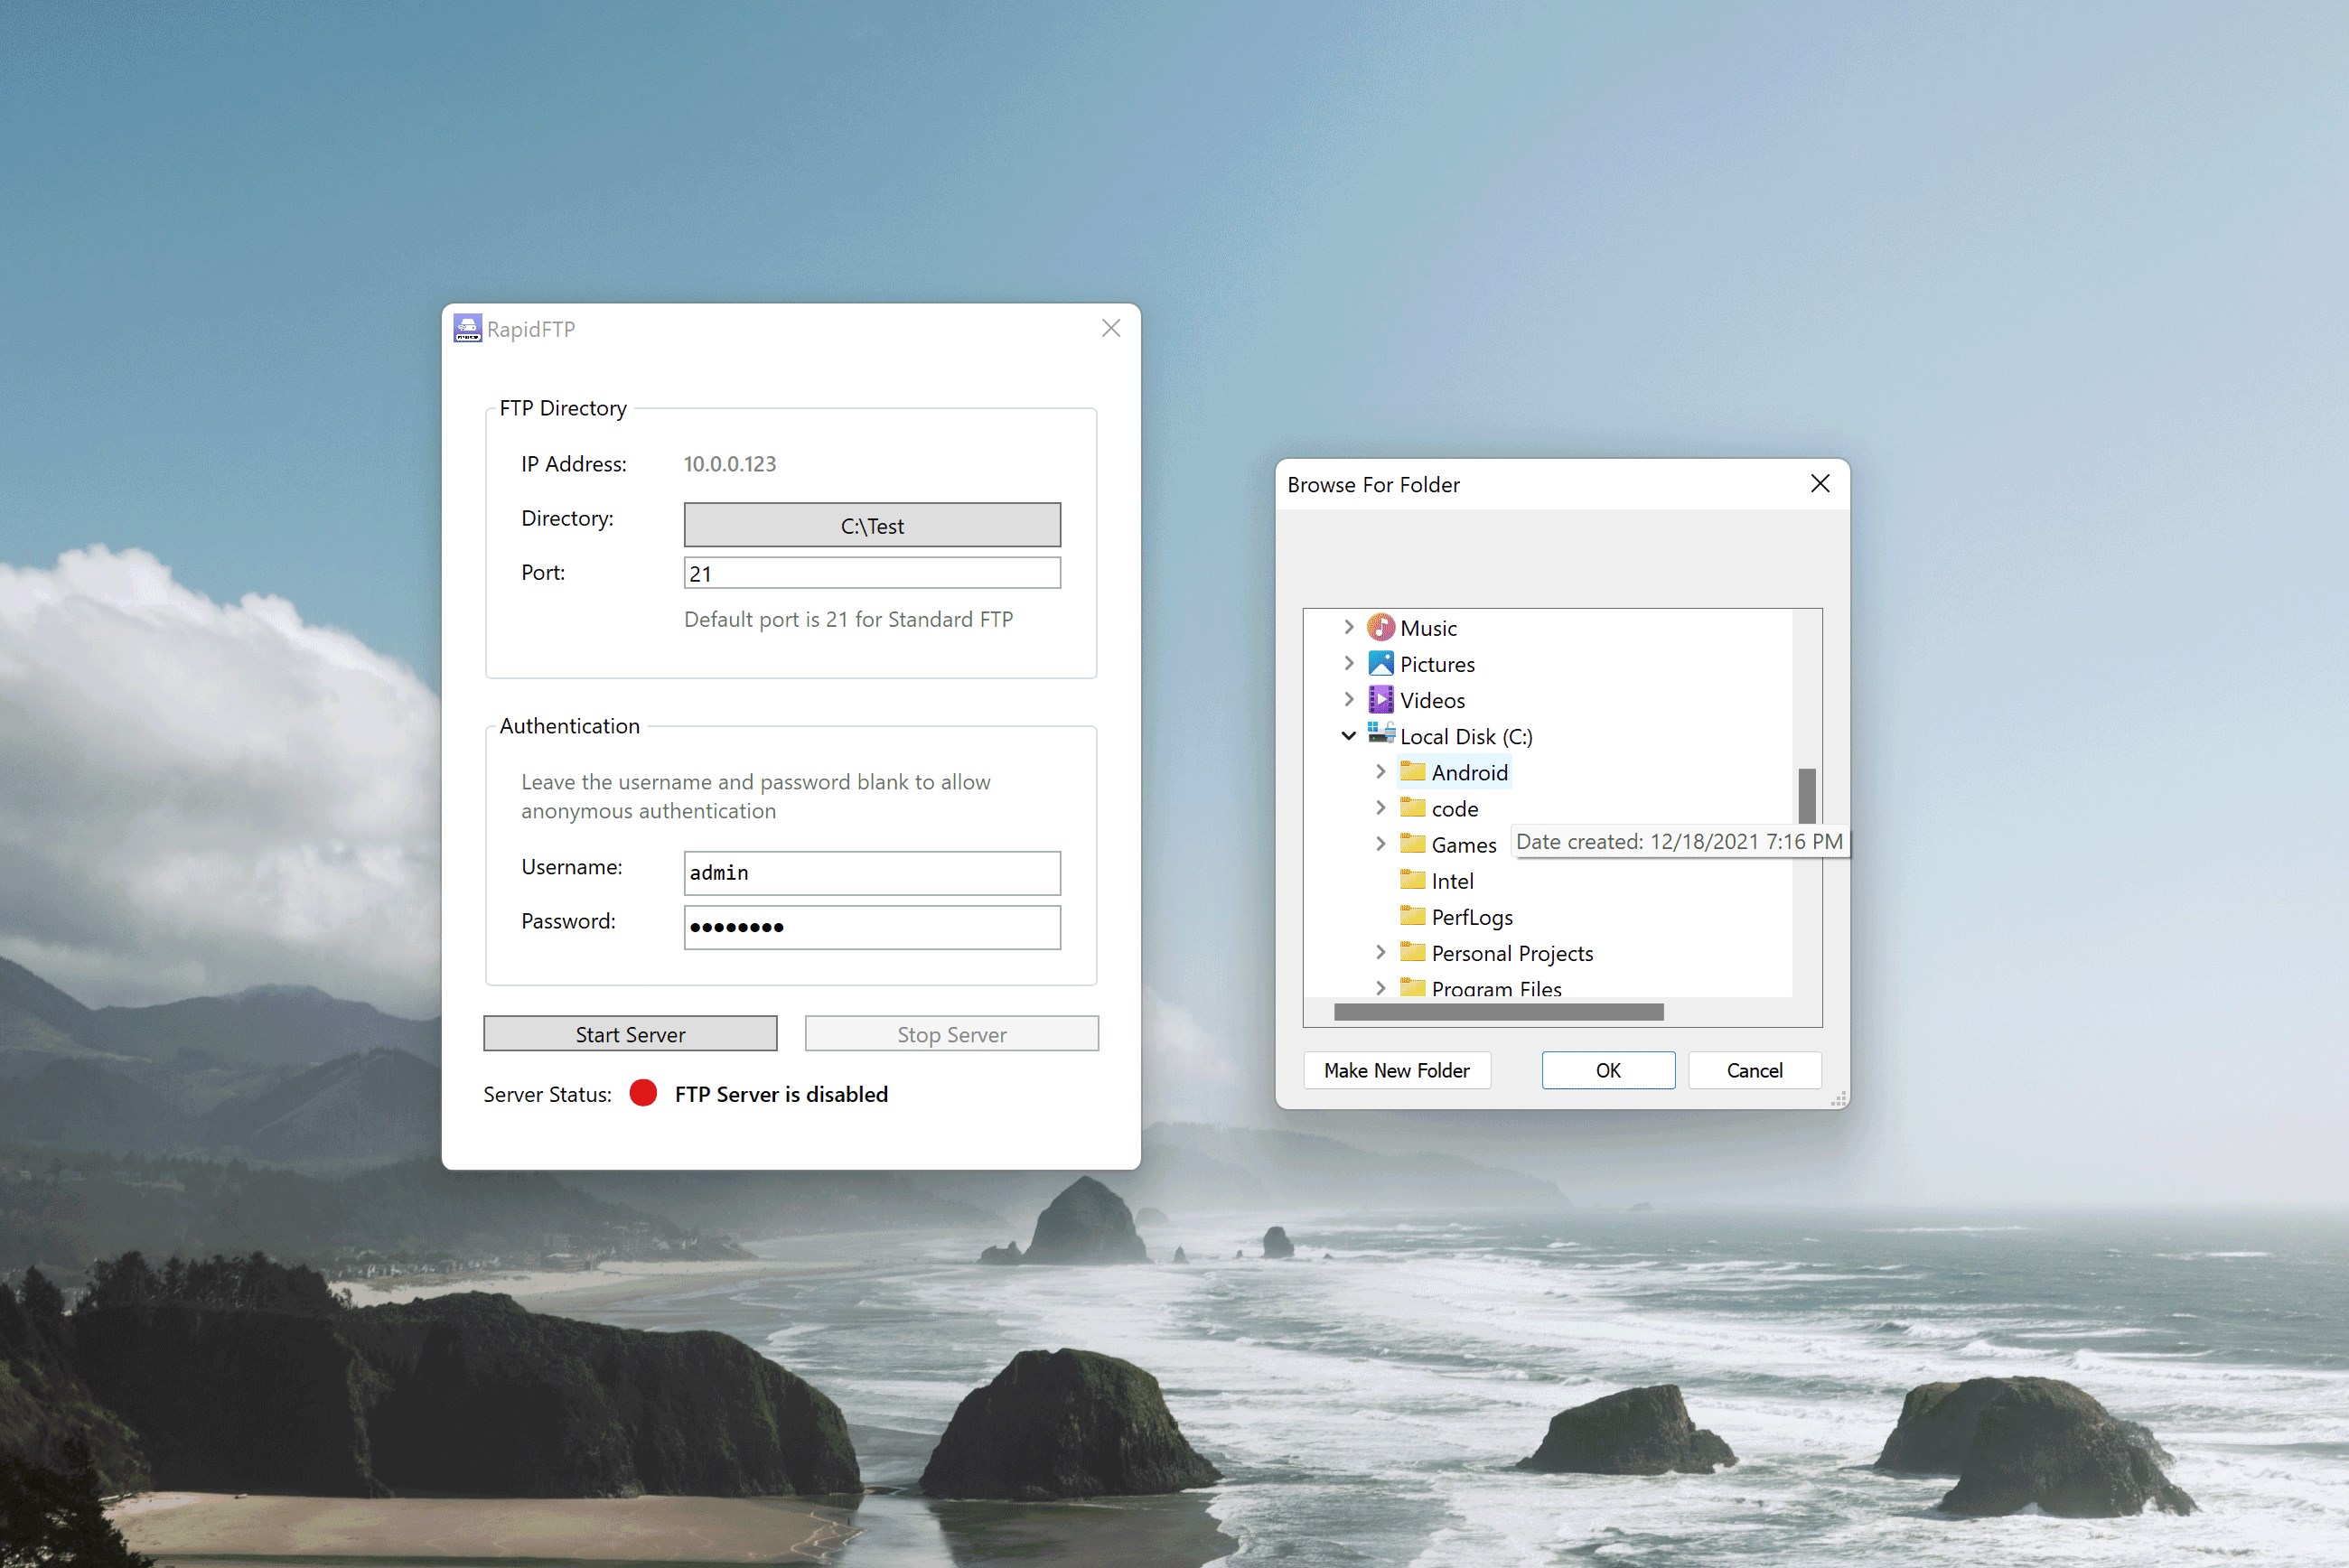Expand the Music folder chevron
2349x1568 pixels.
pos(1348,627)
